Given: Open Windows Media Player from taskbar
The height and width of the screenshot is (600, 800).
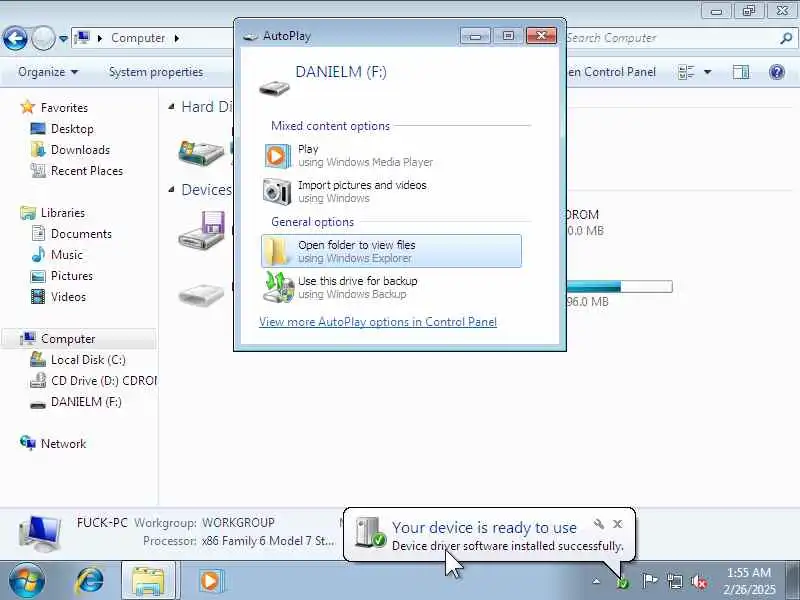Looking at the screenshot, I should click(x=210, y=581).
